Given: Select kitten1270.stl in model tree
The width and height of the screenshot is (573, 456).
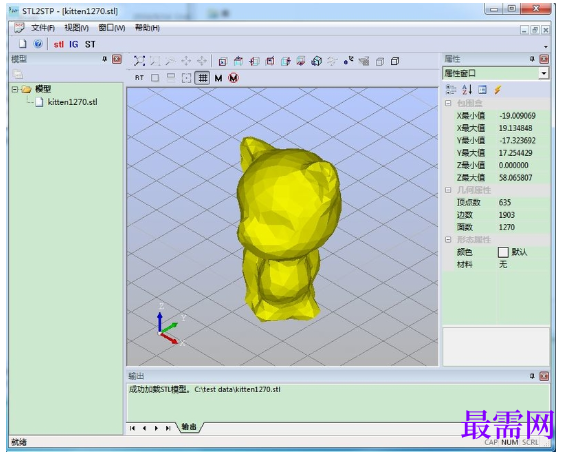Looking at the screenshot, I should [x=72, y=102].
